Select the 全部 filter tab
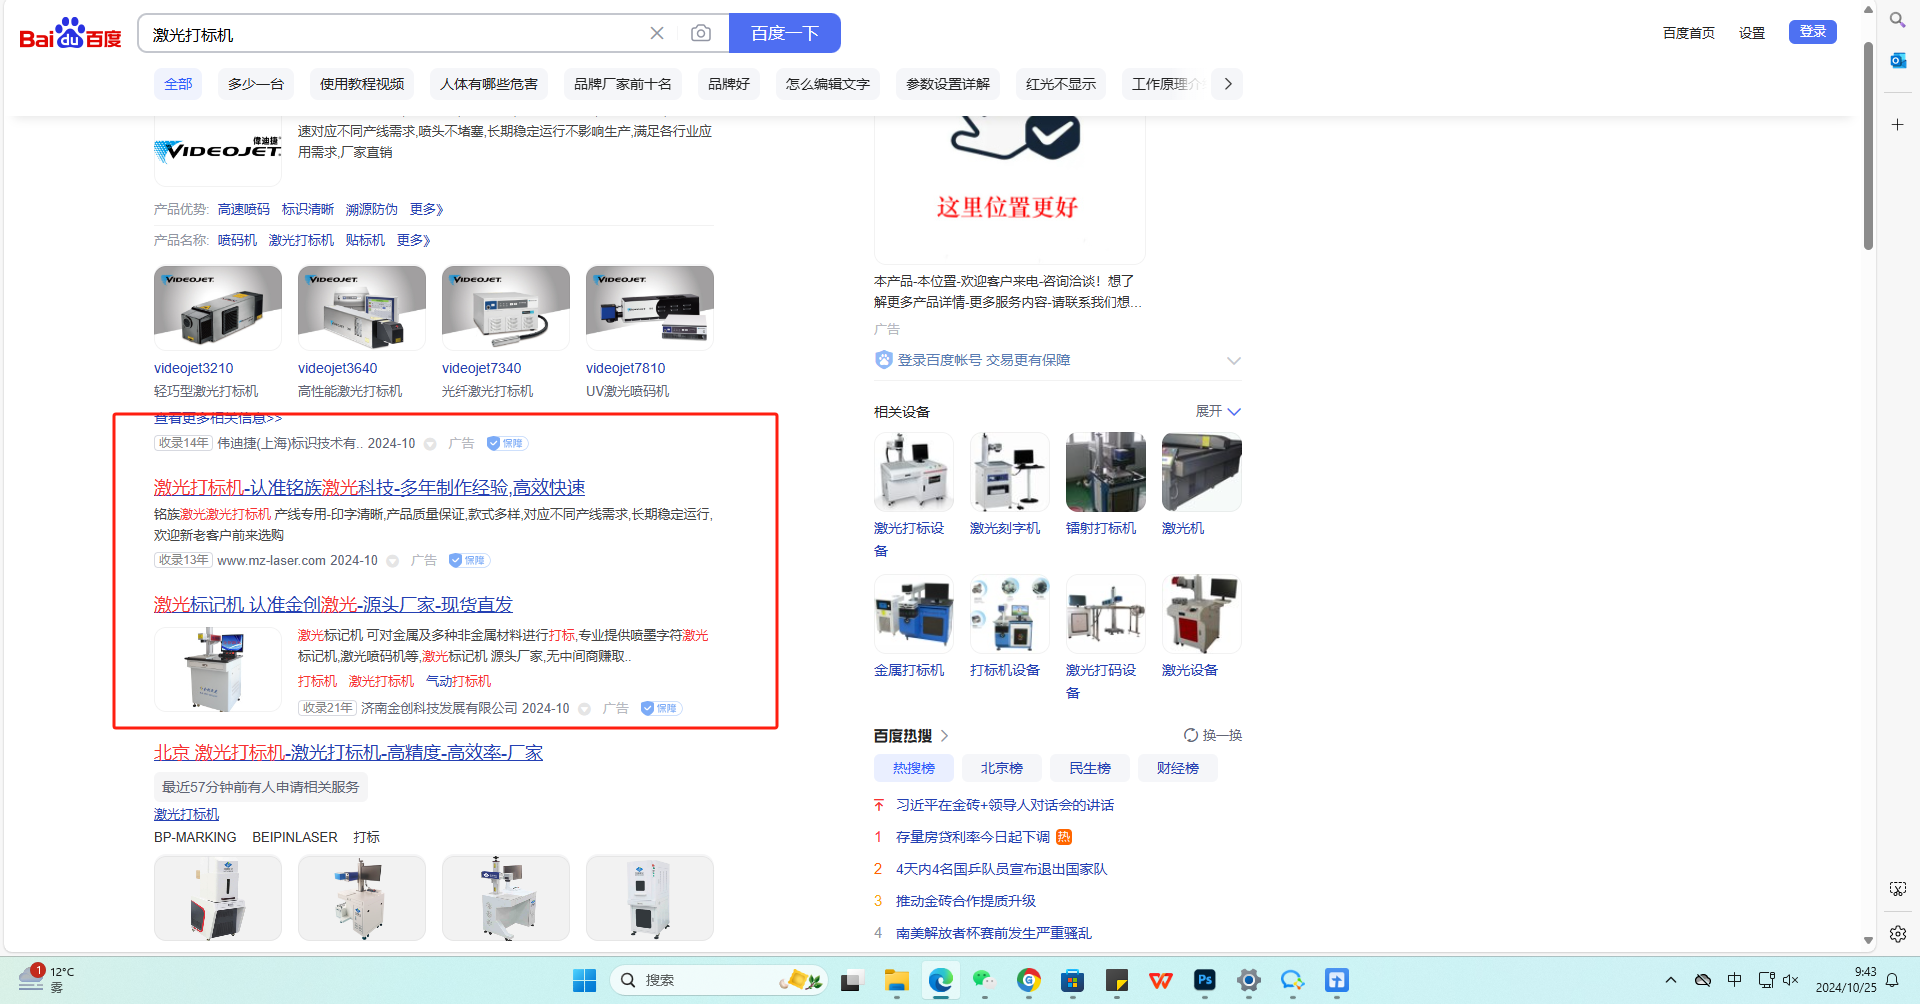 [178, 84]
